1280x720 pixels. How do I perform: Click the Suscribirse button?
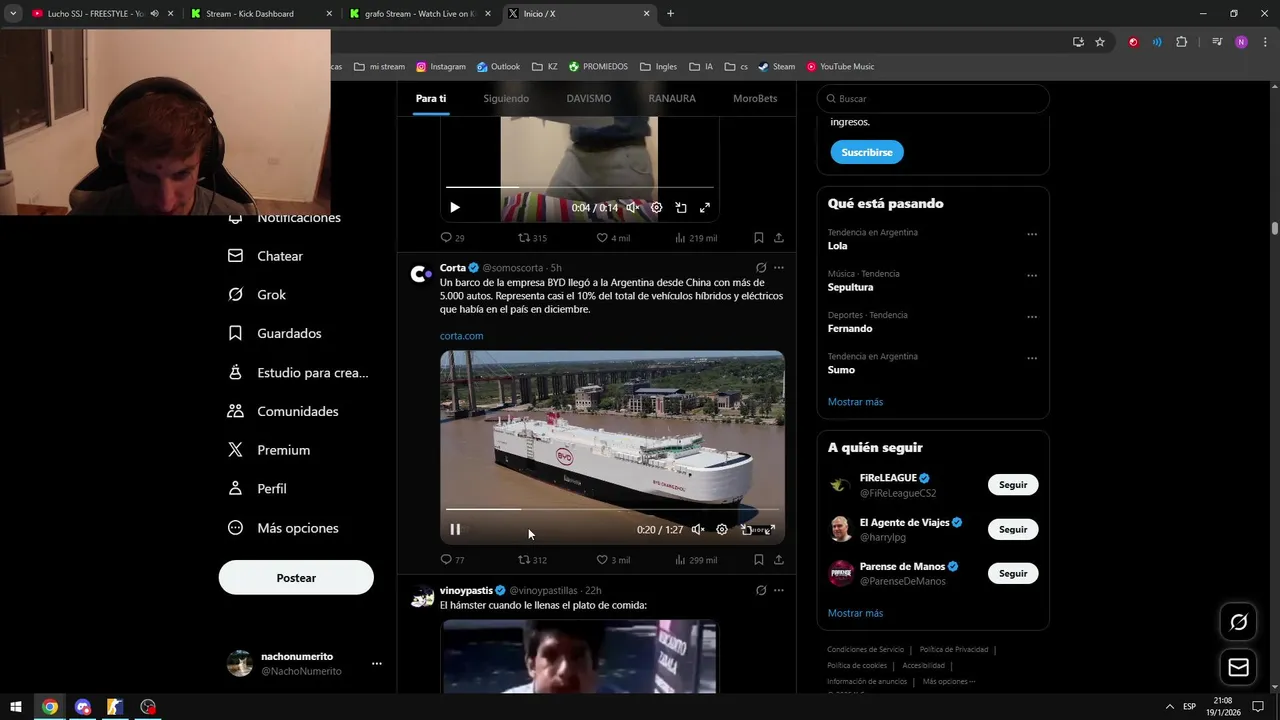[x=867, y=152]
